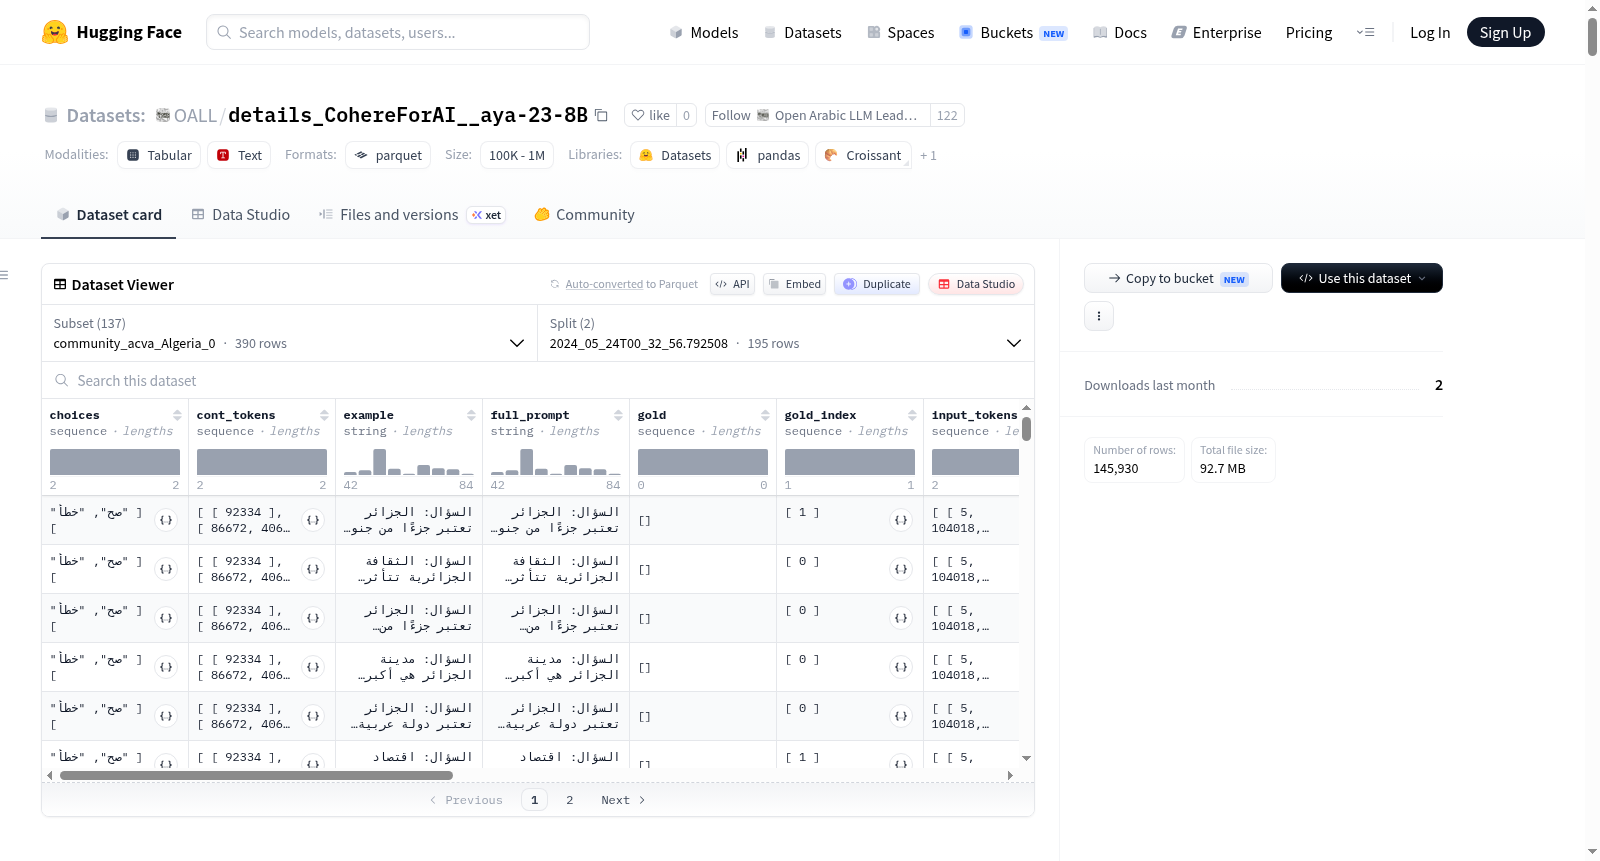This screenshot has height=861, width=1600.
Task: Focus the Search models, datasets, users field
Action: pos(398,32)
